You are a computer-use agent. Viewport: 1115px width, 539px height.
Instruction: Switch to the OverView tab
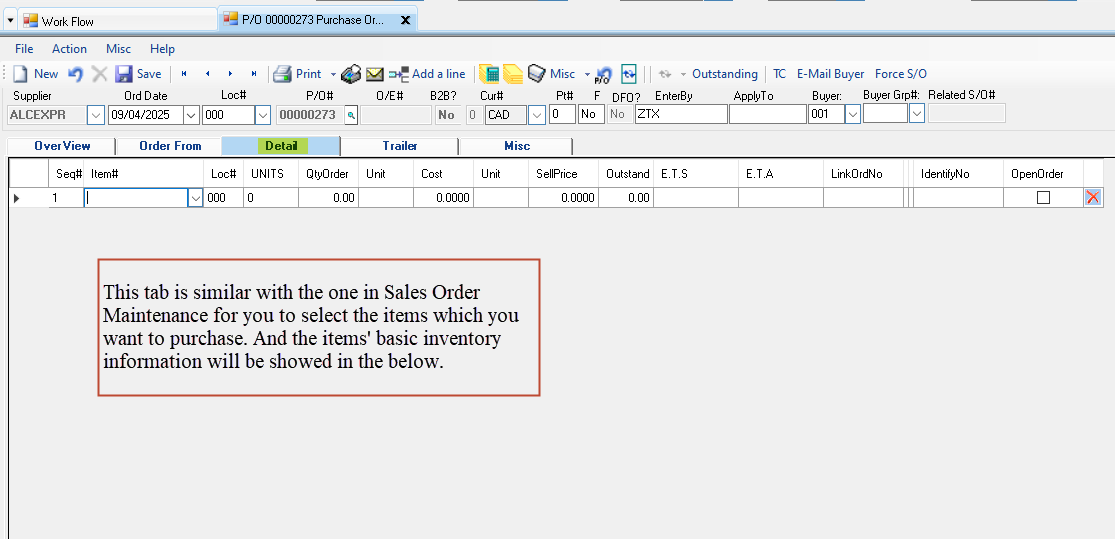click(x=63, y=146)
